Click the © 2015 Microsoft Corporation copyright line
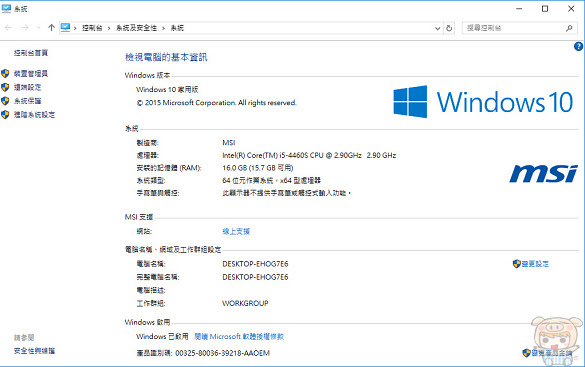 [216, 103]
